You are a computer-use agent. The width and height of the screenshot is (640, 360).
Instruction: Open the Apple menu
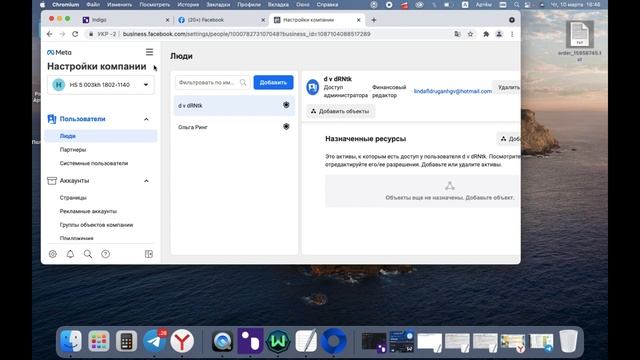tap(42, 4)
